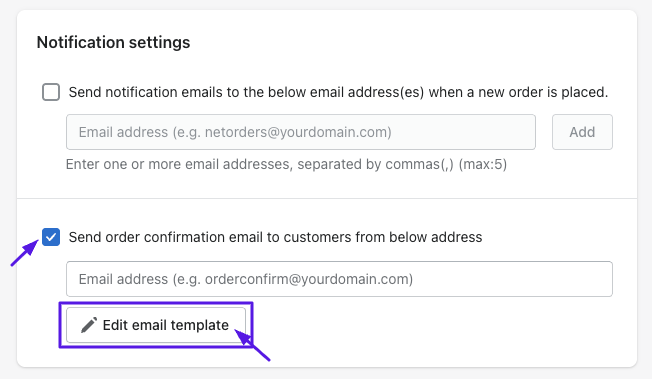The width and height of the screenshot is (652, 379).
Task: Click the purple arrow pointing at the checked checkbox
Action: [25, 253]
